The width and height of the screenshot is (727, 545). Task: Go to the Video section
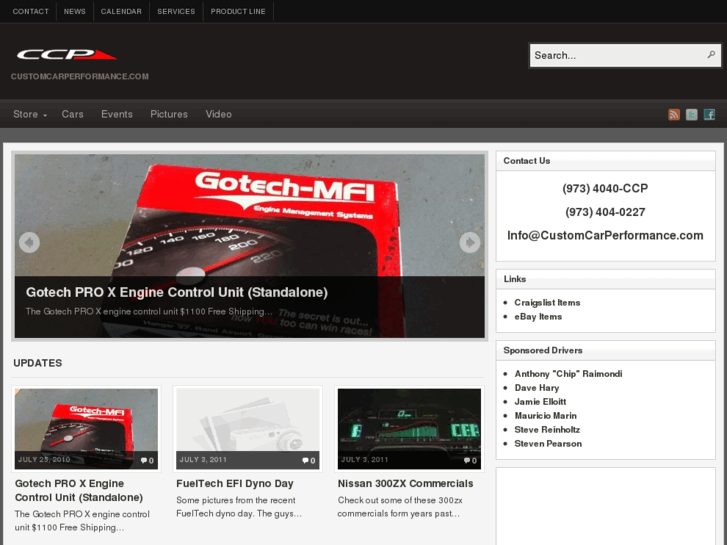pos(218,114)
